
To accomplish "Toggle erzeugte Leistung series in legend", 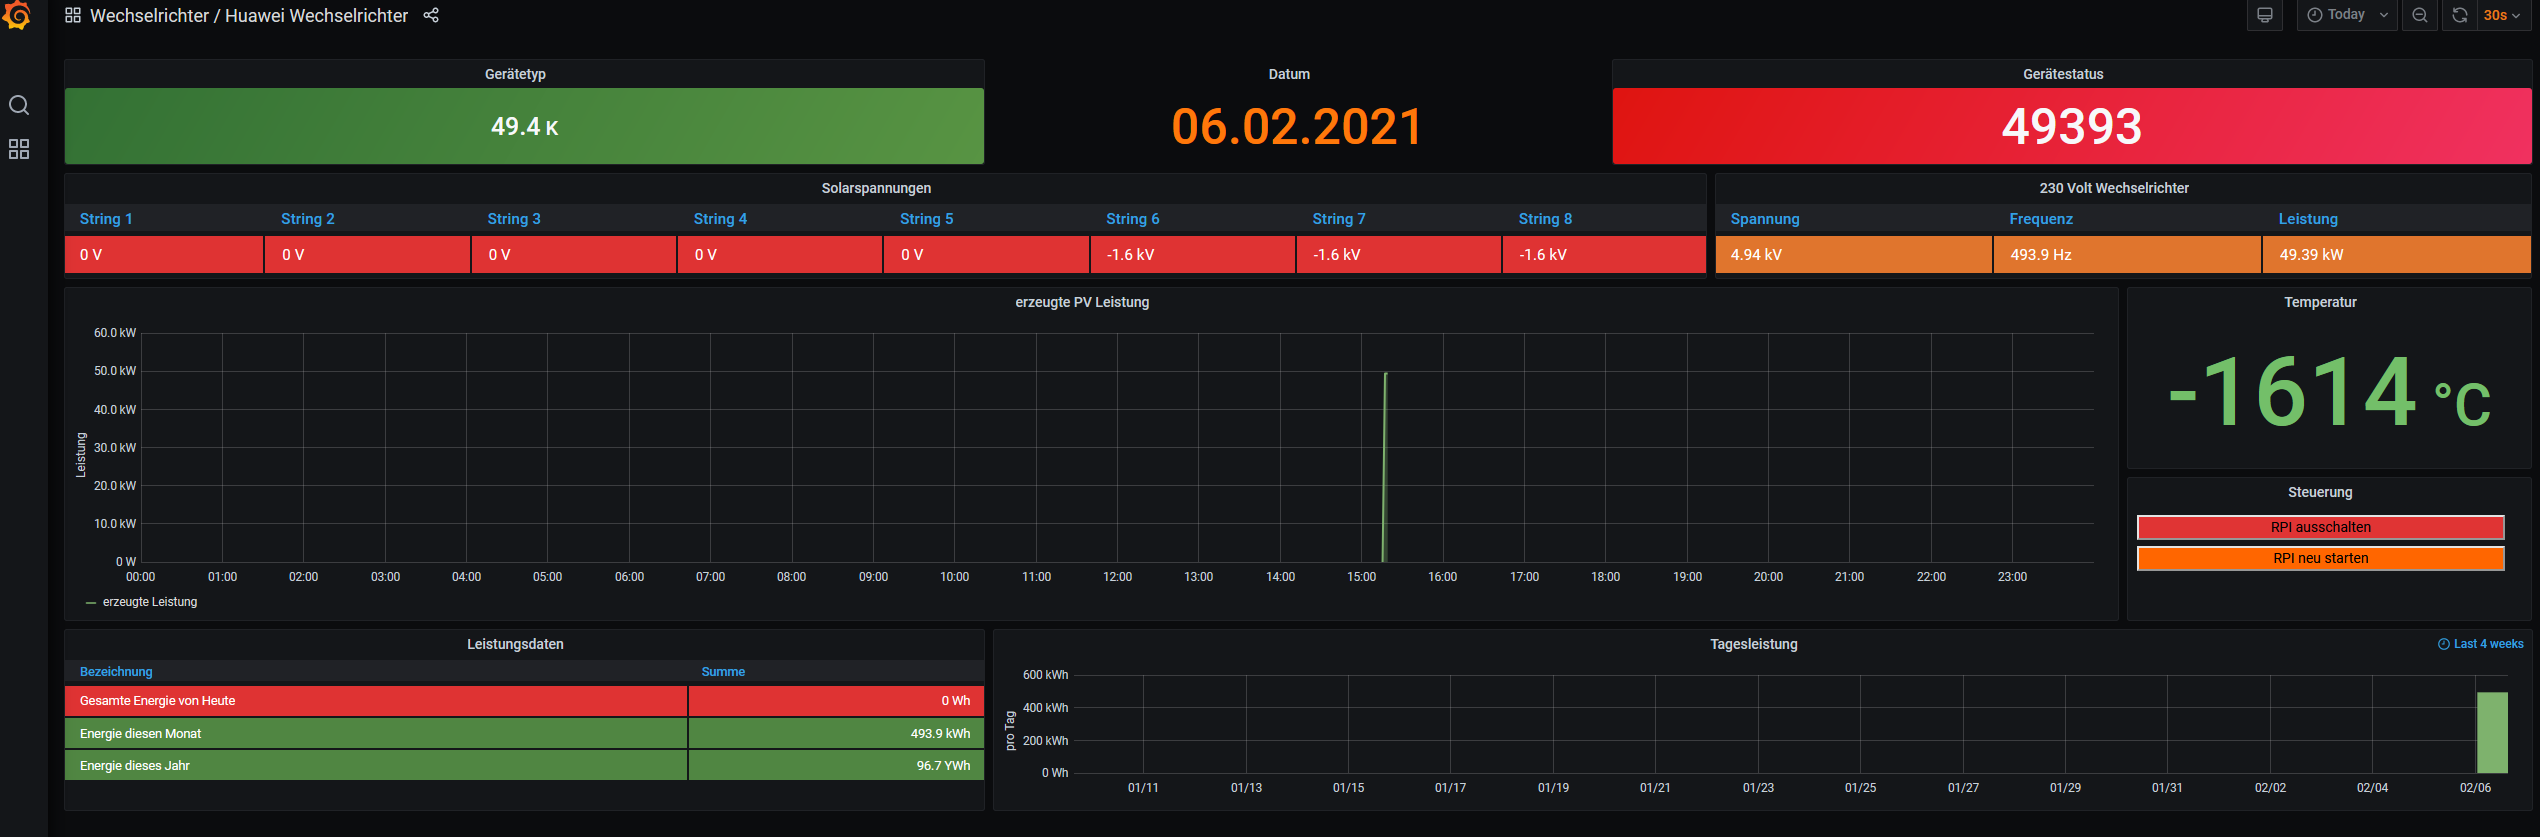I will tap(149, 602).
